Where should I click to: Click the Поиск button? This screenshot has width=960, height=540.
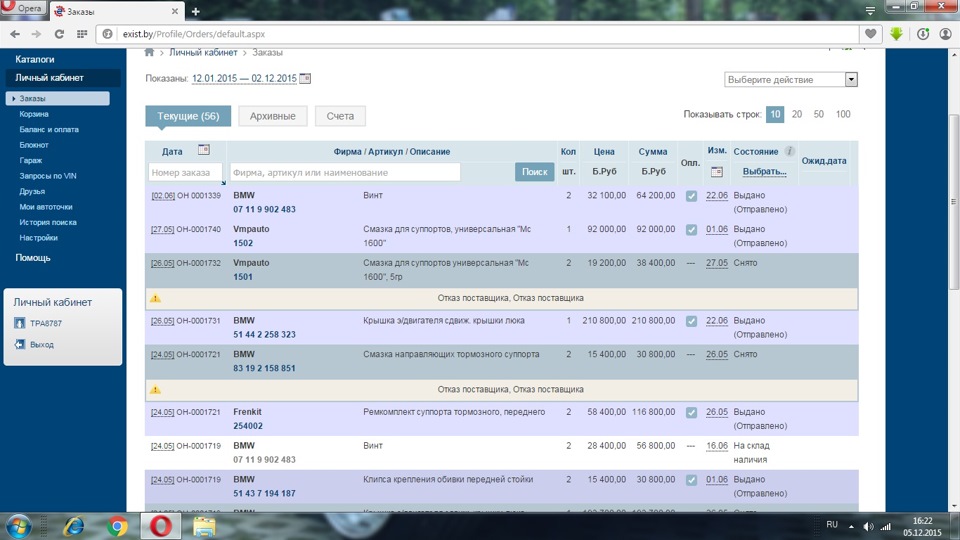(534, 172)
